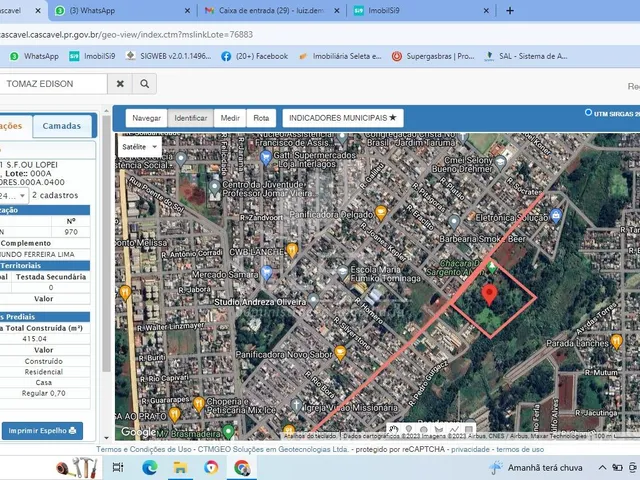Open the WhatsApp bookmark
Screen dimensions: 640x480
pyautogui.click(x=35, y=56)
